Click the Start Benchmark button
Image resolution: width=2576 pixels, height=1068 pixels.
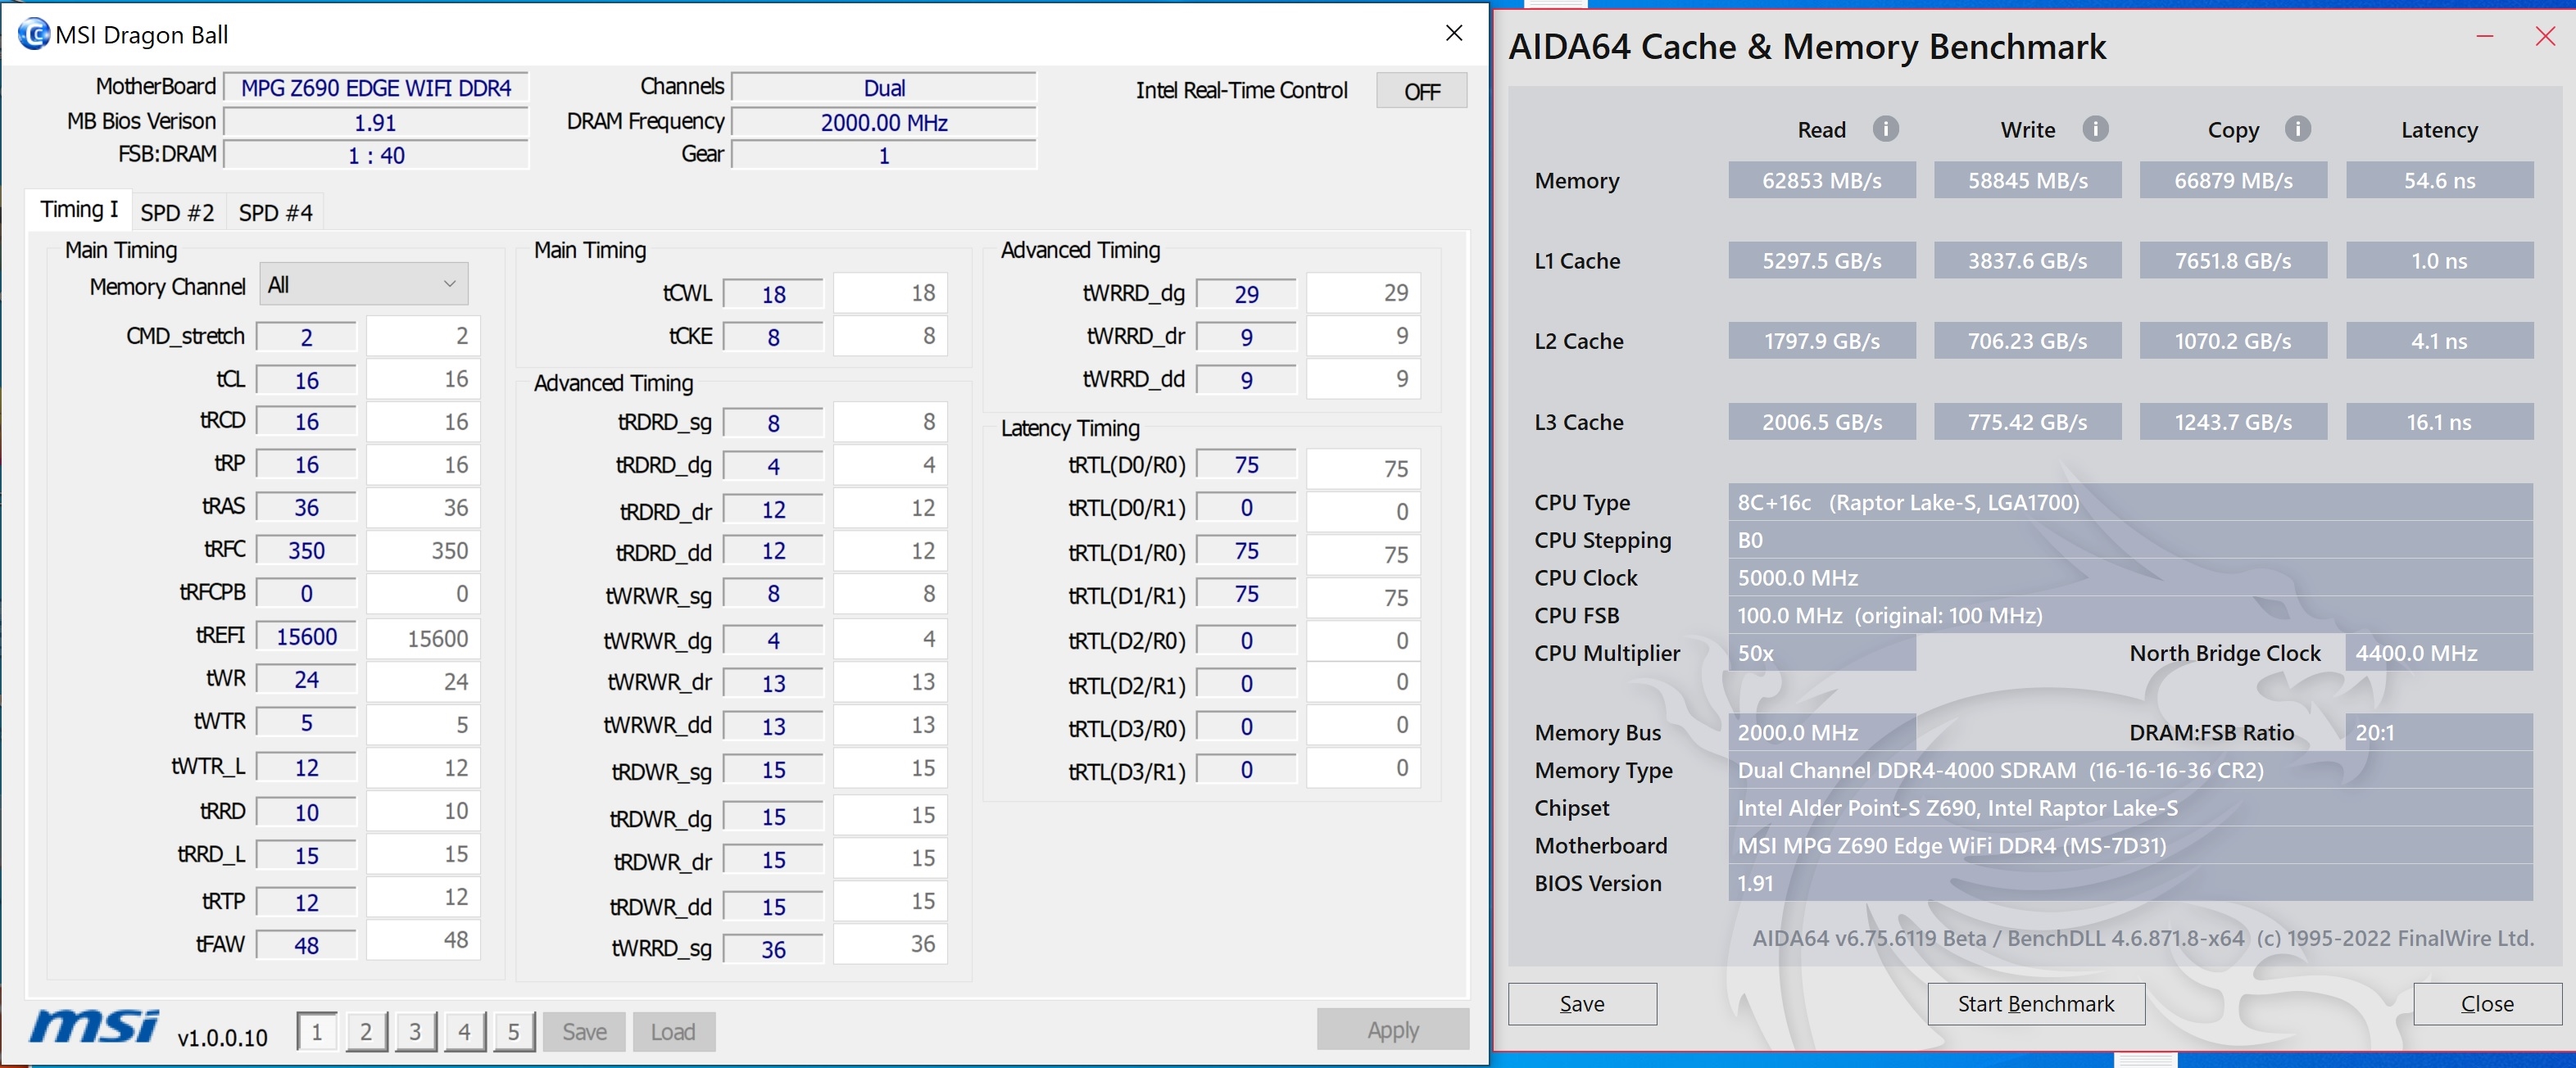pyautogui.click(x=2035, y=1003)
